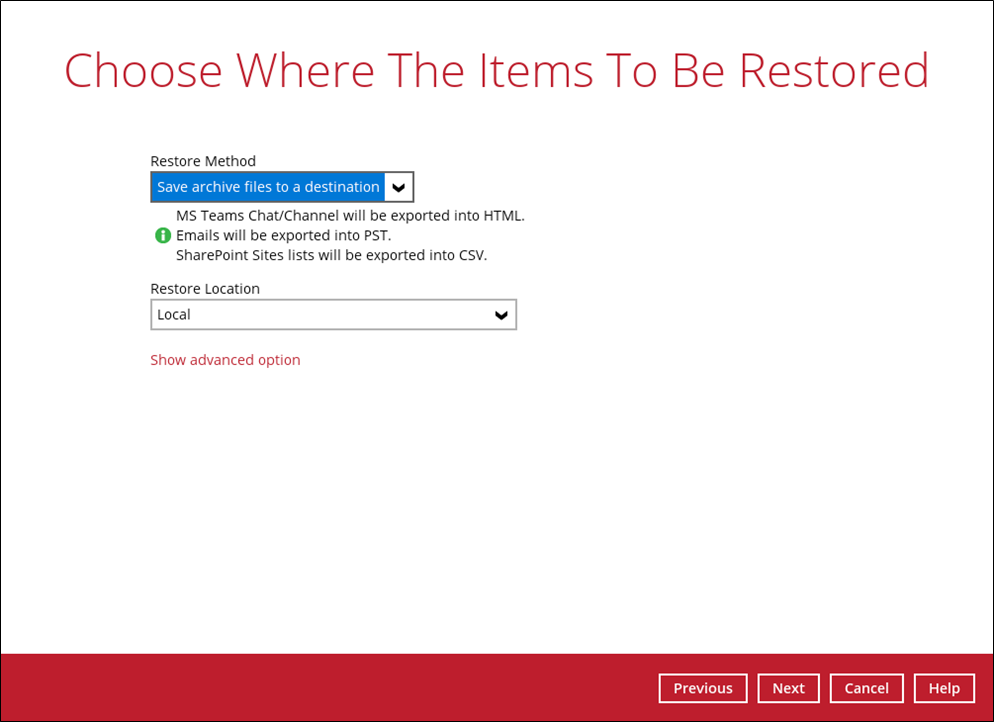The image size is (994, 722).
Task: Click the 'Local' value in Restore Location
Action: pyautogui.click(x=174, y=315)
